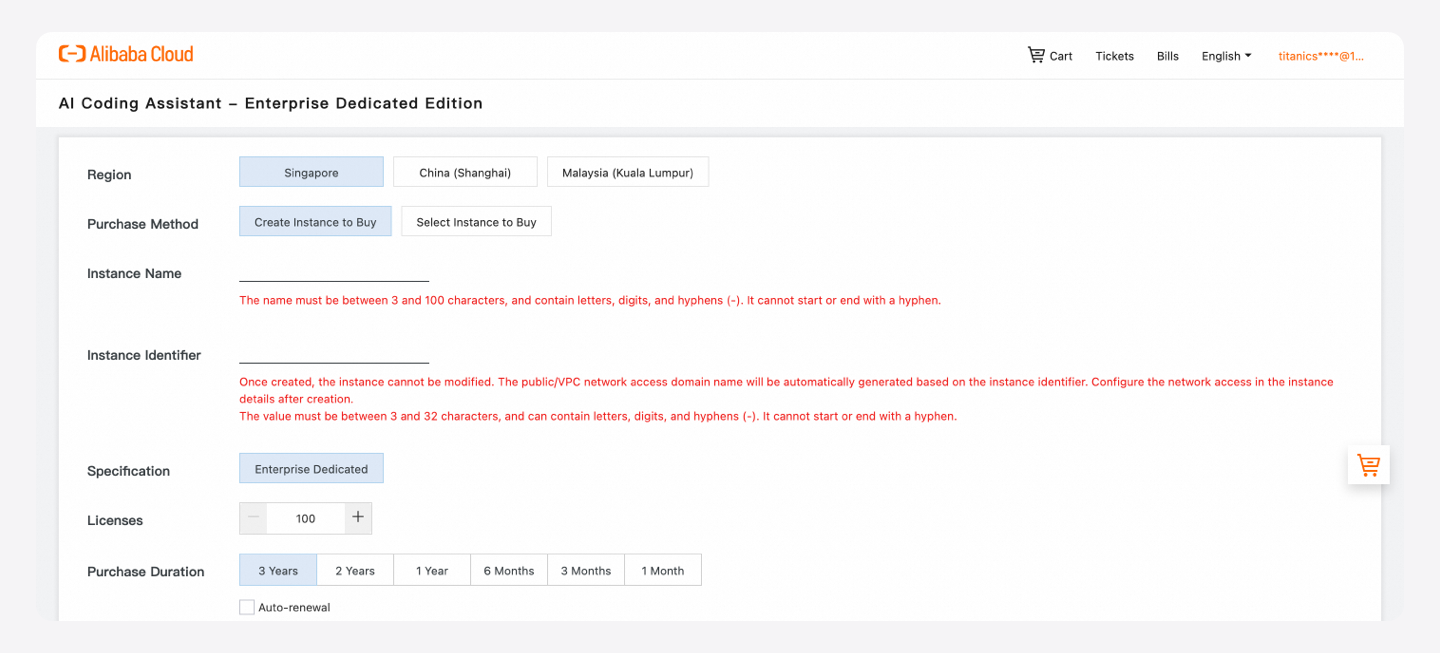The image size is (1440, 653).
Task: Open the Cart in the header
Action: [x=1050, y=56]
